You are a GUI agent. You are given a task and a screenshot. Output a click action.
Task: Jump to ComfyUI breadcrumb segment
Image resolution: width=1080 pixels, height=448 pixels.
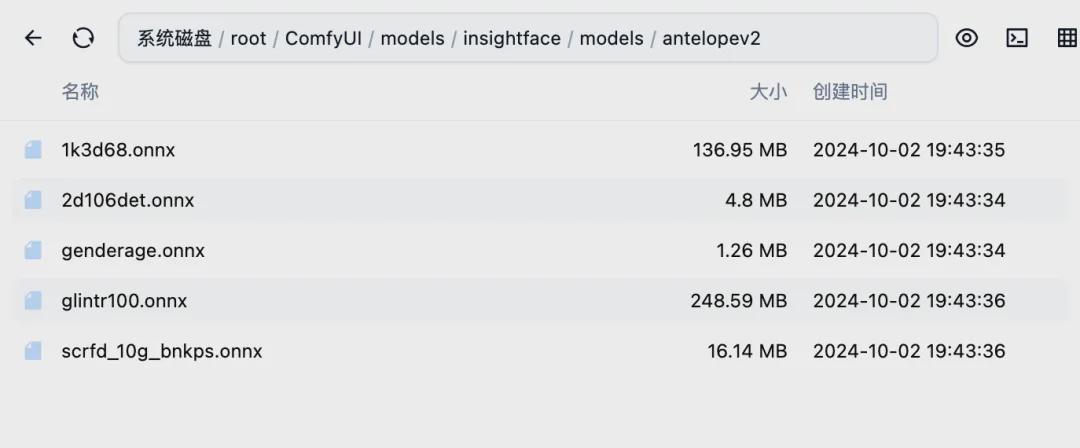[x=321, y=39]
